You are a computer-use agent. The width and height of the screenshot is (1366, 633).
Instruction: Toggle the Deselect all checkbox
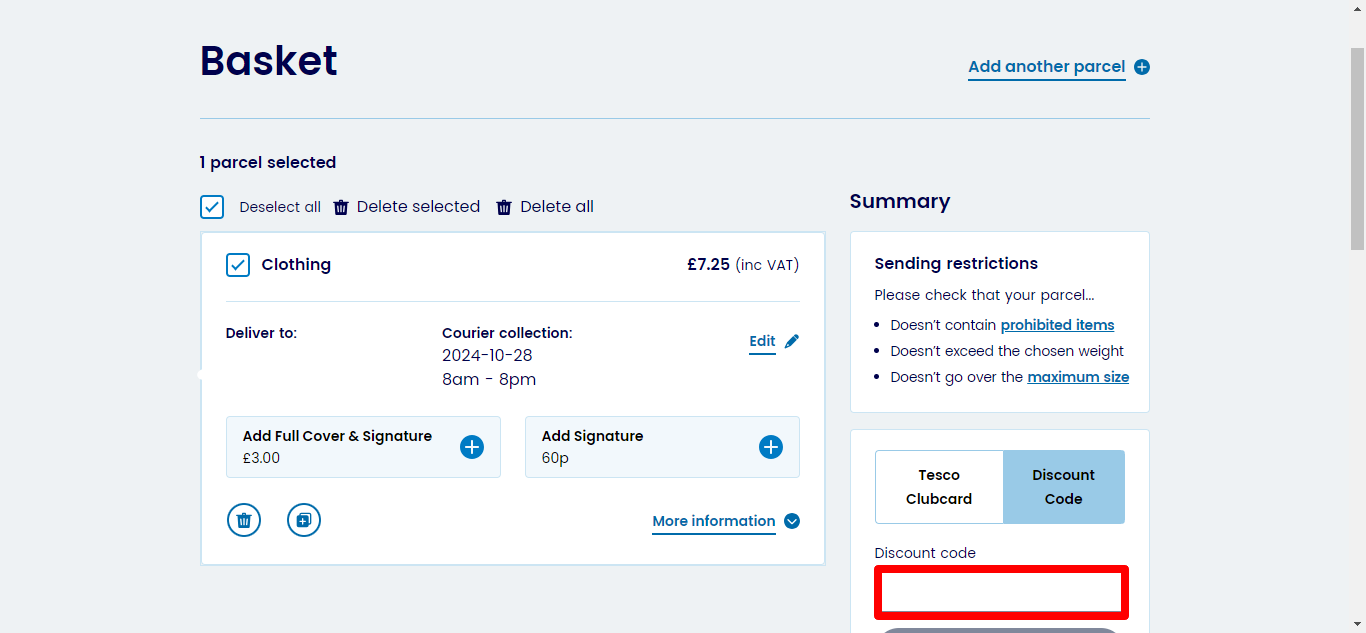212,207
